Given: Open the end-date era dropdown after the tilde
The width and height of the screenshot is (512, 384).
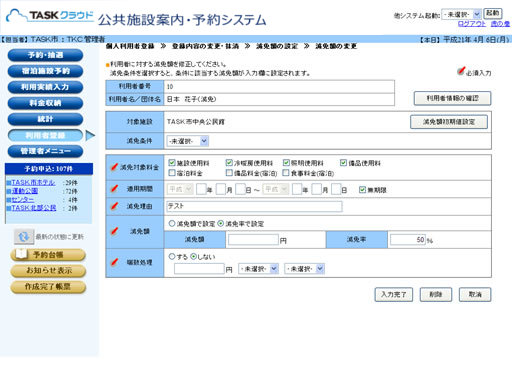Looking at the screenshot, I should pos(276,189).
